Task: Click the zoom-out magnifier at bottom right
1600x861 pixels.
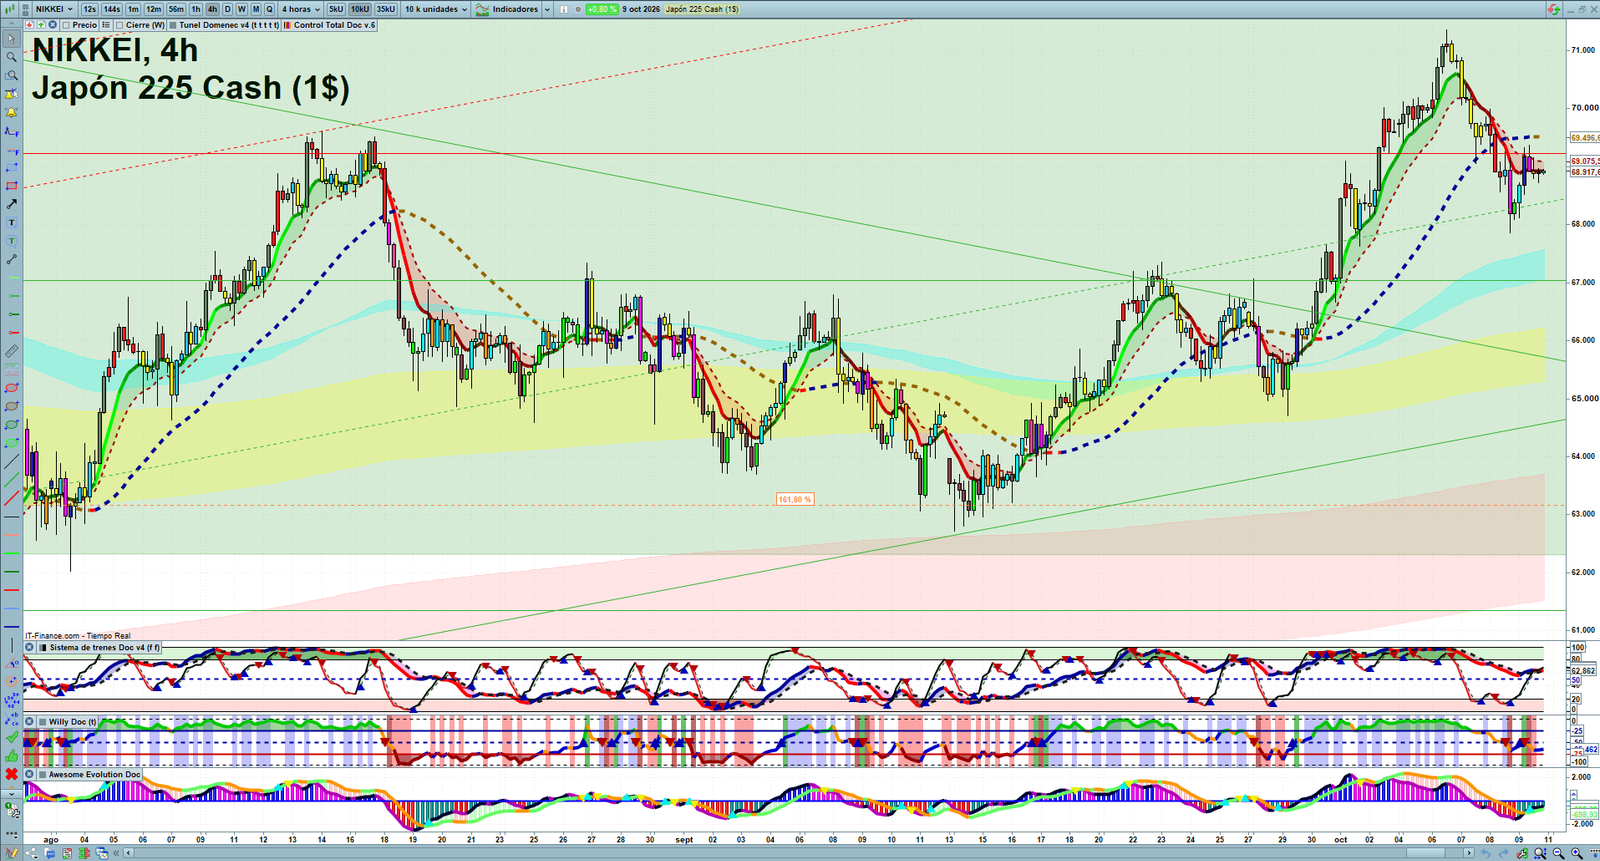Action: point(1558,853)
